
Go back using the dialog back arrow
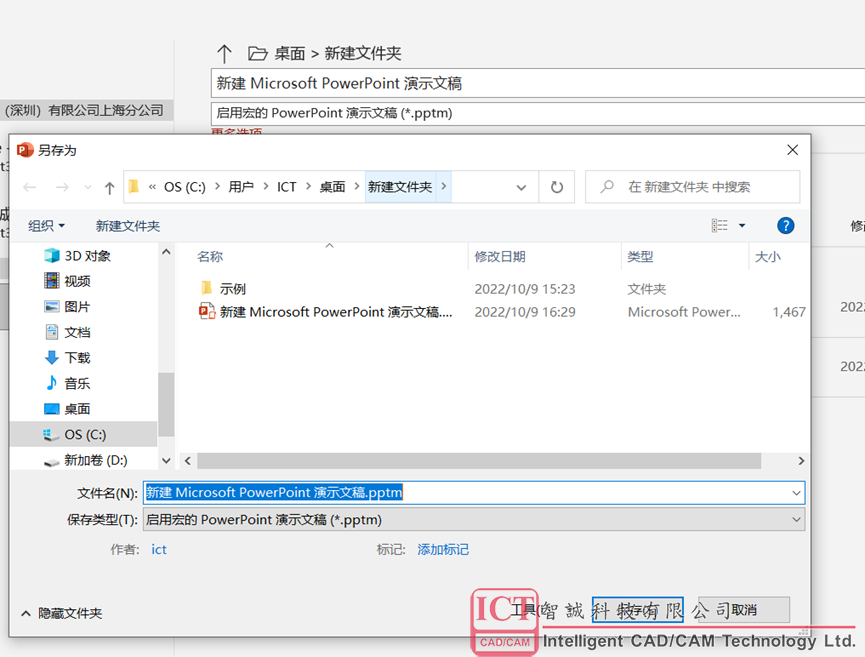coord(30,188)
